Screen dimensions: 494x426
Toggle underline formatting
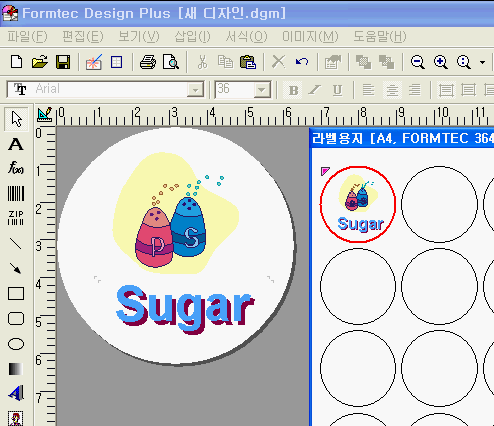(337, 90)
